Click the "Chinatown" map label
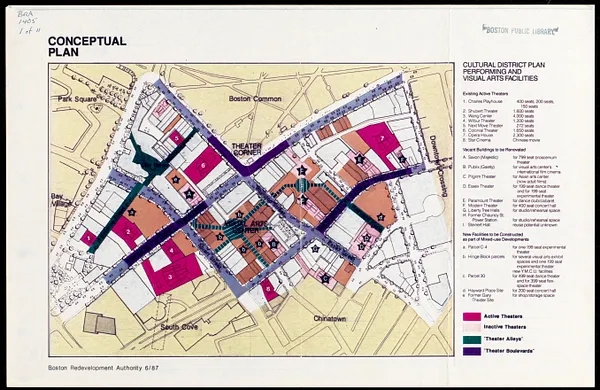Viewport: 600px width, 390px height. point(329,318)
